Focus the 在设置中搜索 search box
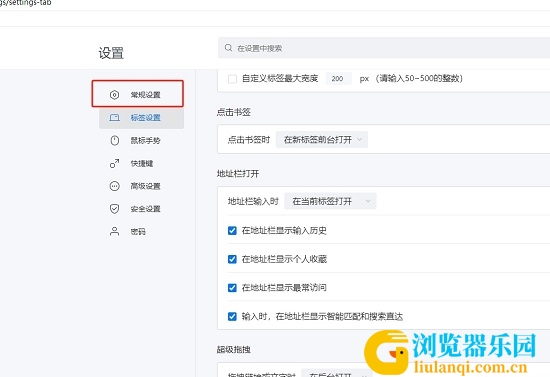 tap(384, 48)
